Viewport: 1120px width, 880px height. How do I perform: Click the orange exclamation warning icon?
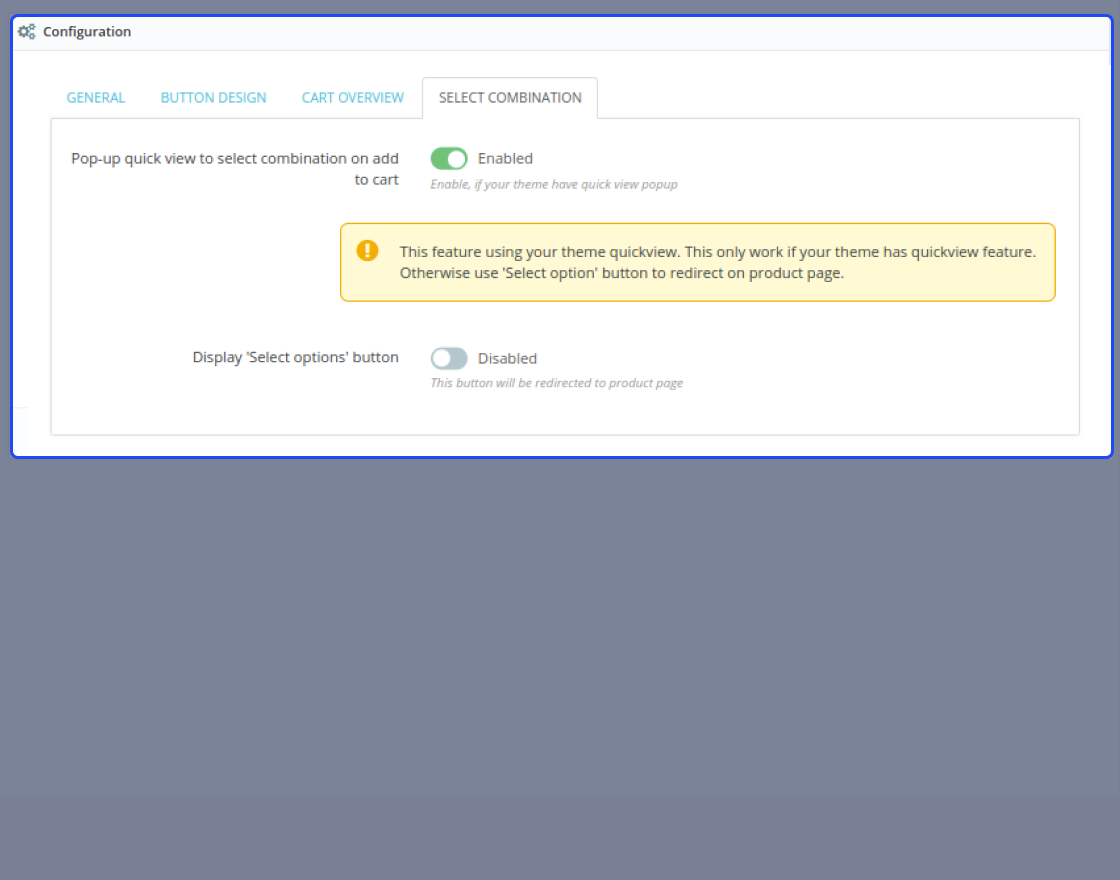coord(367,251)
